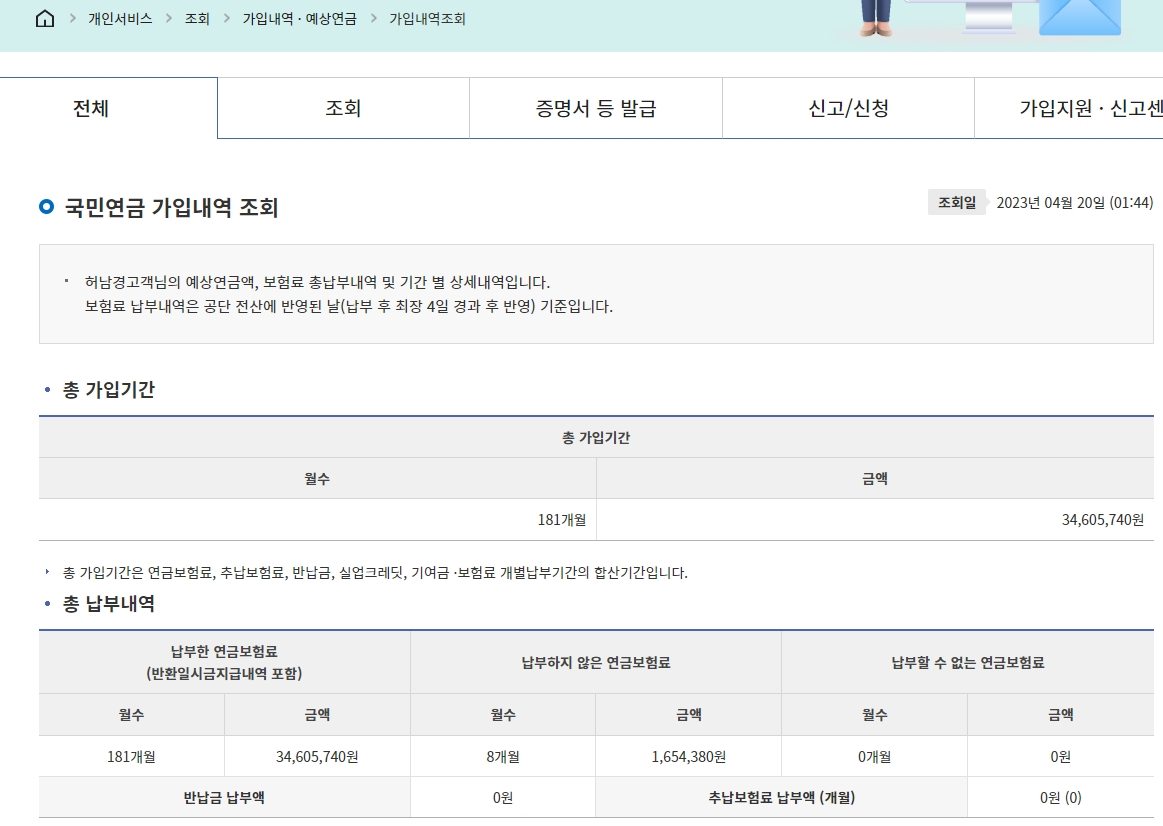1163x826 pixels.
Task: Click the 조회일 label badge
Action: pyautogui.click(x=957, y=202)
